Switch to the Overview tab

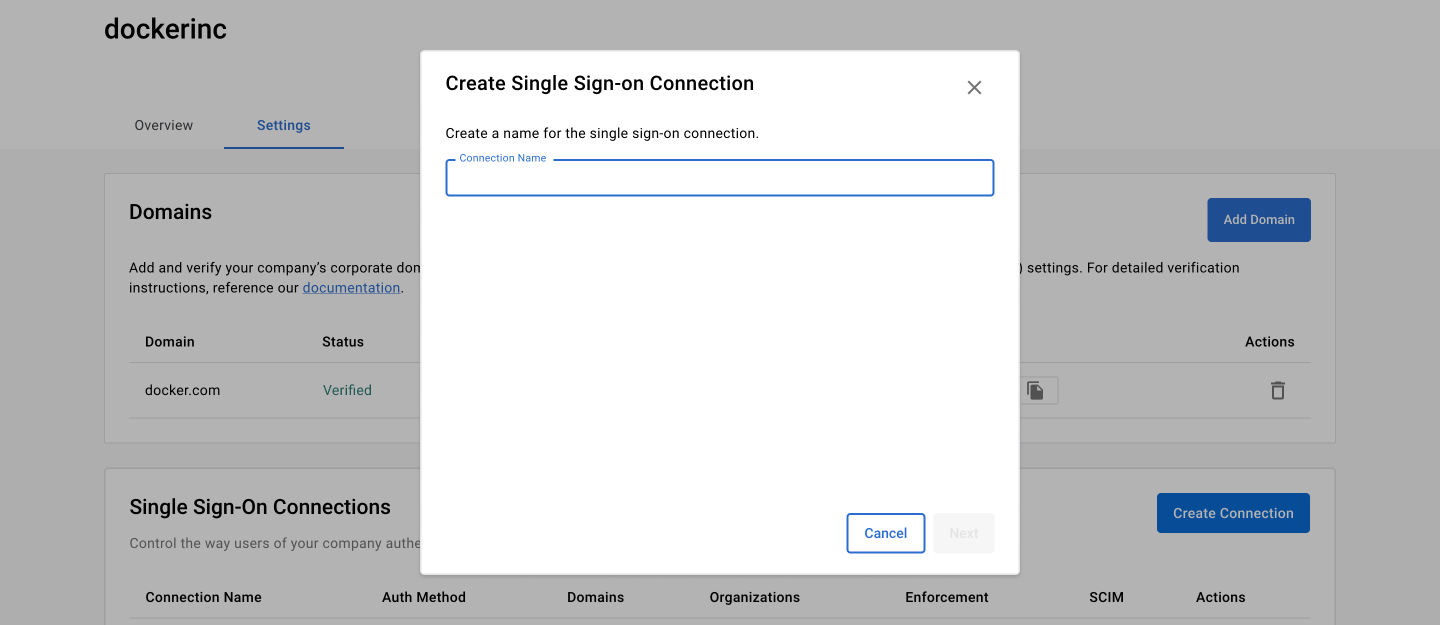click(x=164, y=126)
